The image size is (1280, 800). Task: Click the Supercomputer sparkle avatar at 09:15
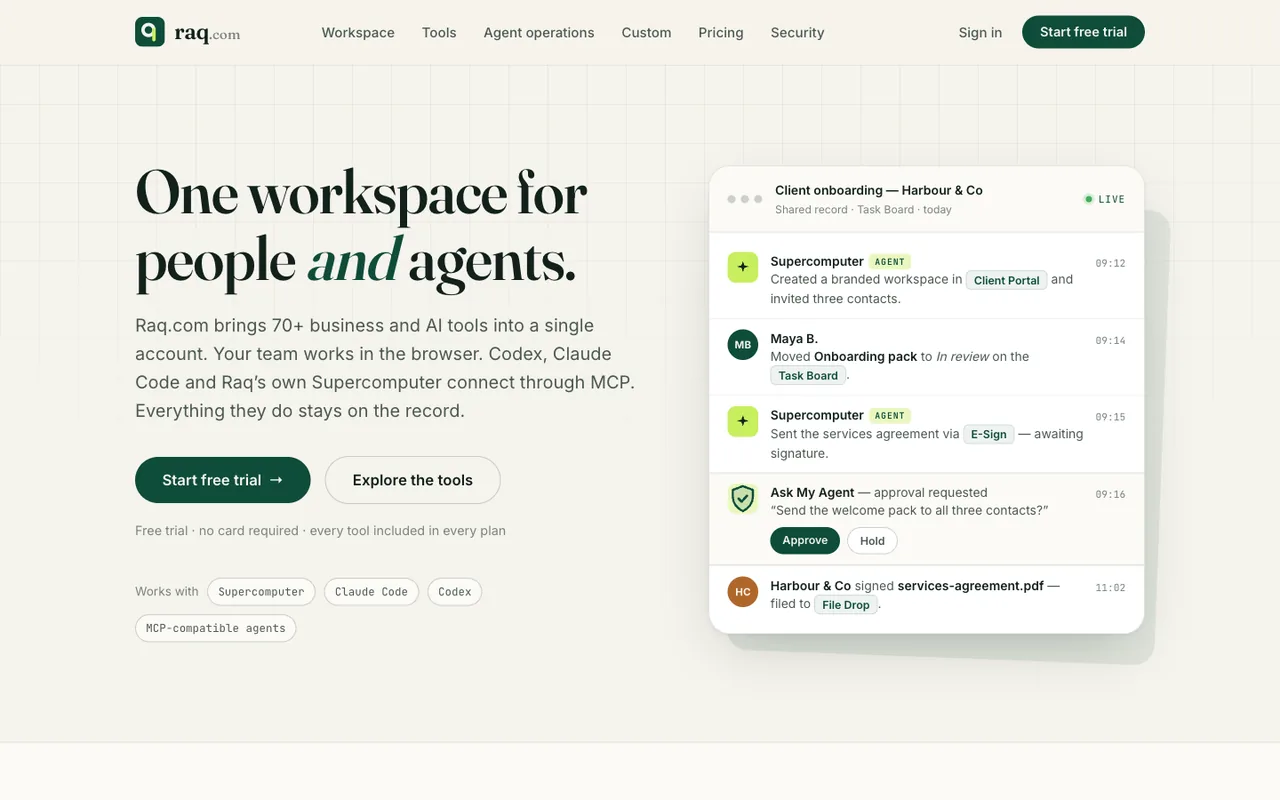pos(743,421)
